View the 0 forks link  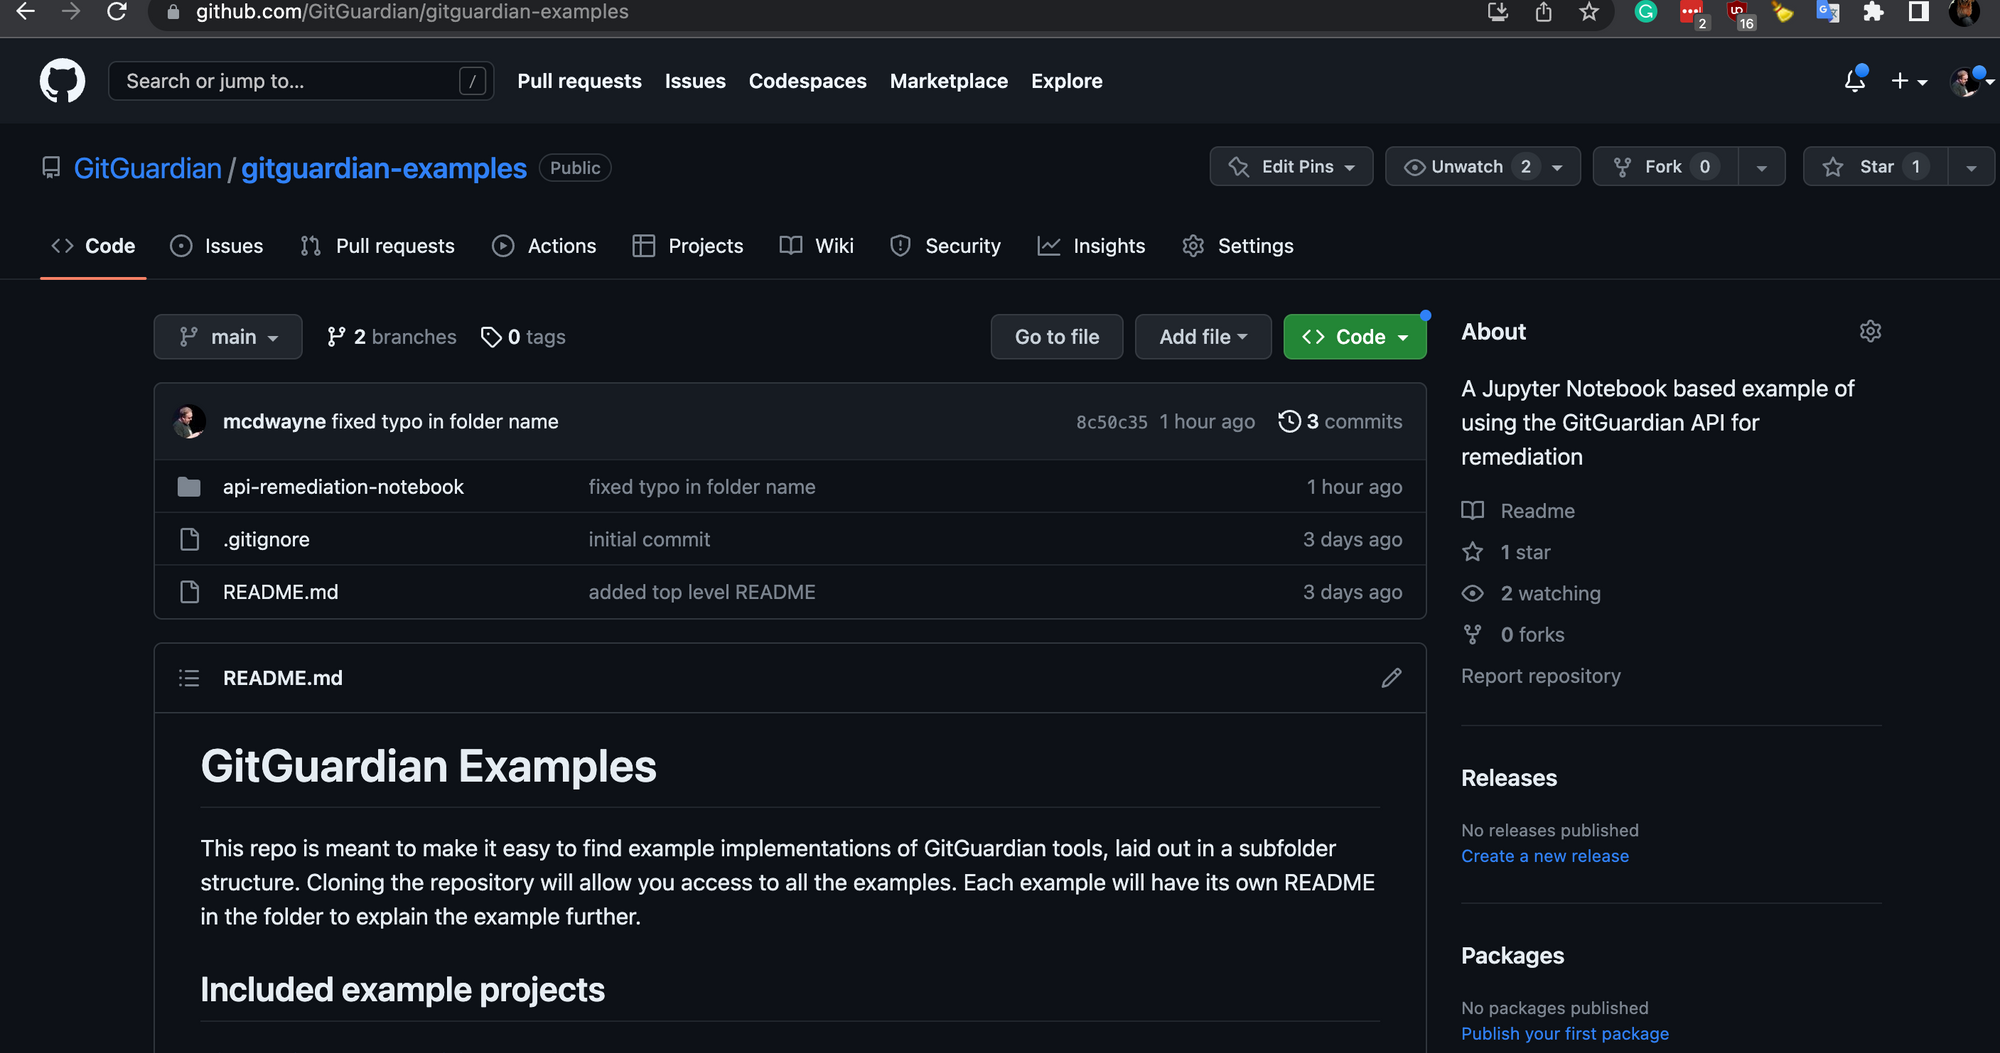pyautogui.click(x=1513, y=635)
